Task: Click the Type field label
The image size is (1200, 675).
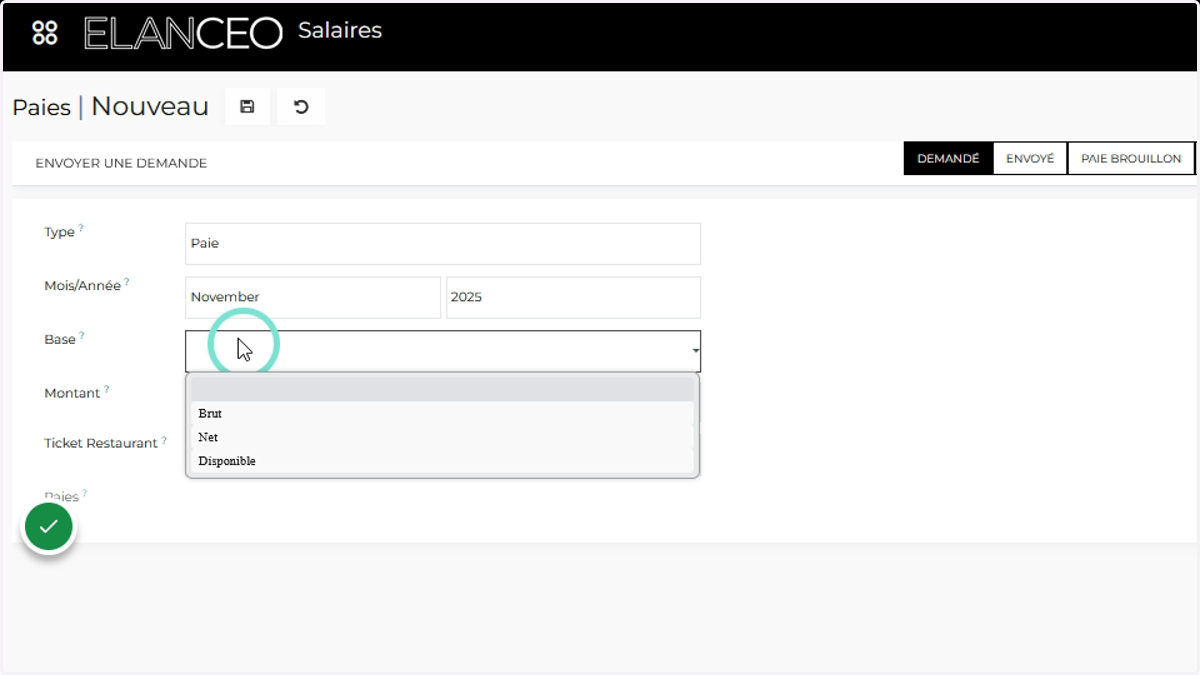Action: coord(59,232)
